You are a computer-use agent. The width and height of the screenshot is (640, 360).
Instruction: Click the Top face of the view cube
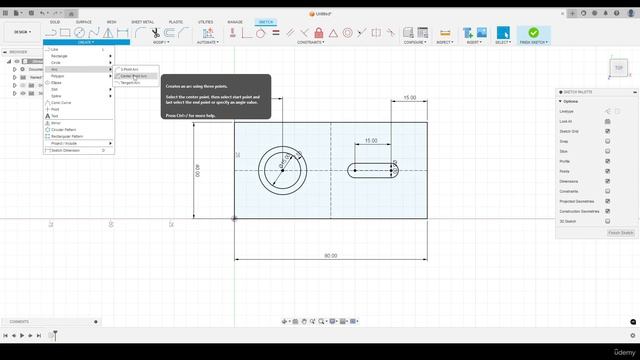(x=619, y=68)
